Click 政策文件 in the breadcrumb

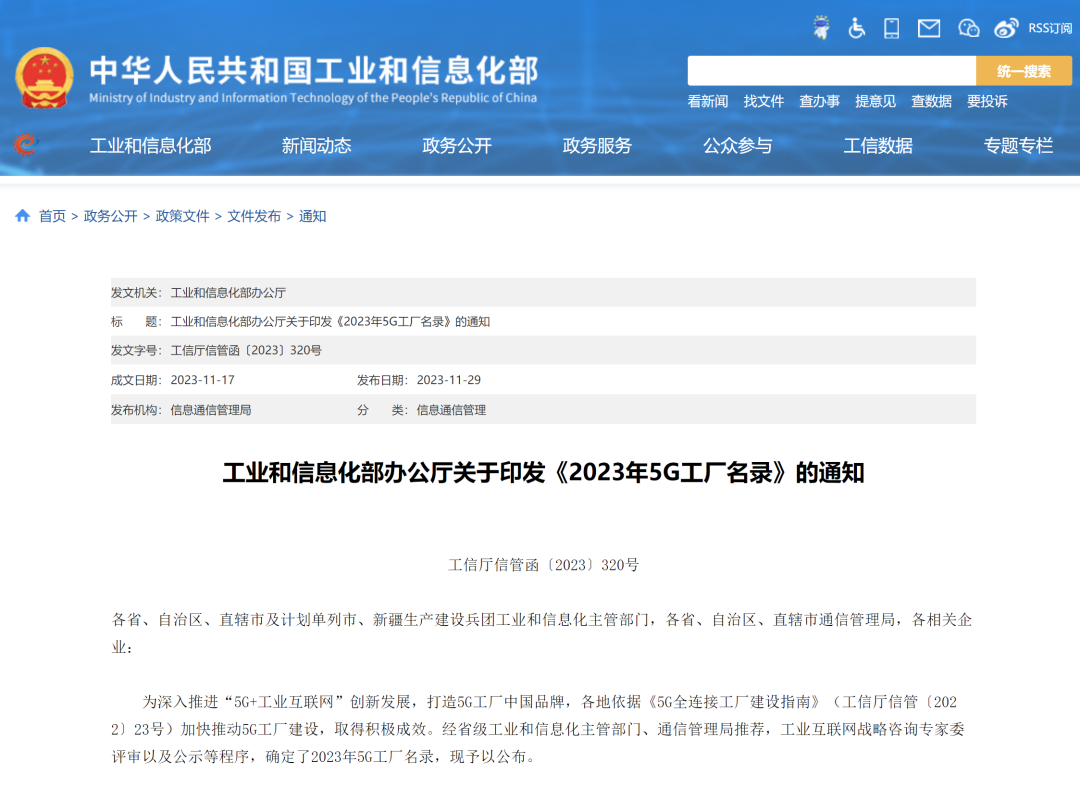tap(183, 216)
